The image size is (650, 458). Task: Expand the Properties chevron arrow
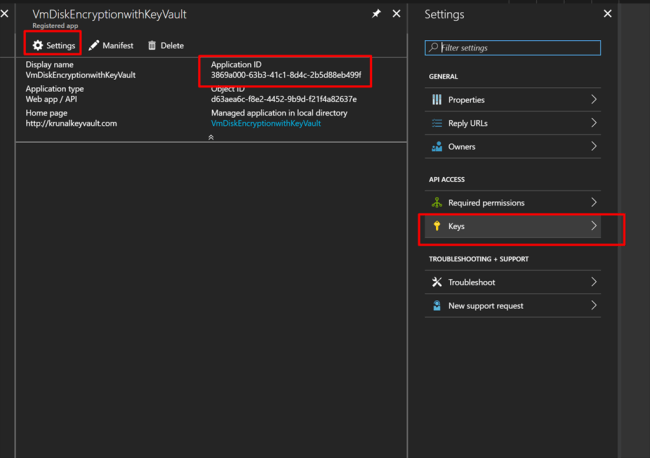(x=594, y=100)
